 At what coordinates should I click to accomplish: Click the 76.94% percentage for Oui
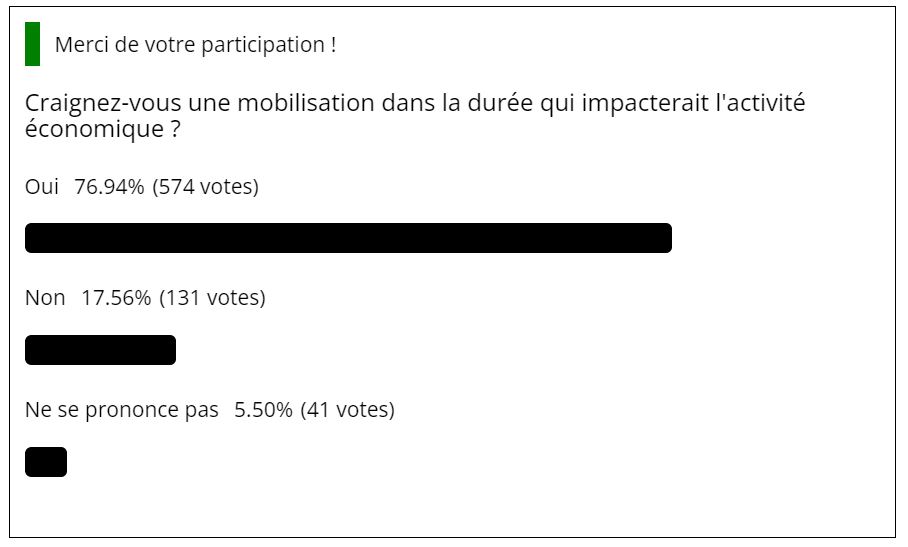pyautogui.click(x=109, y=186)
